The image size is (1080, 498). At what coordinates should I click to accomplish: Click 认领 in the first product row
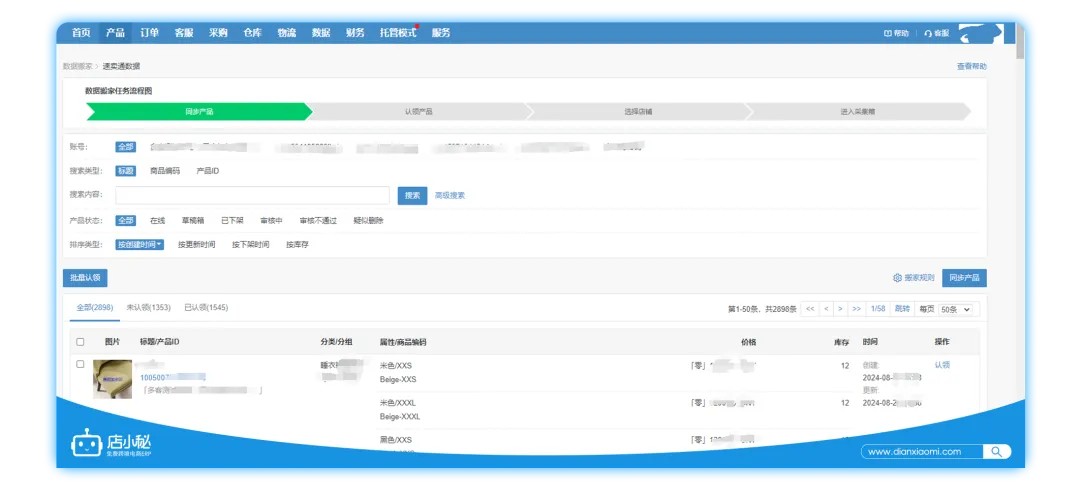pyautogui.click(x=942, y=365)
